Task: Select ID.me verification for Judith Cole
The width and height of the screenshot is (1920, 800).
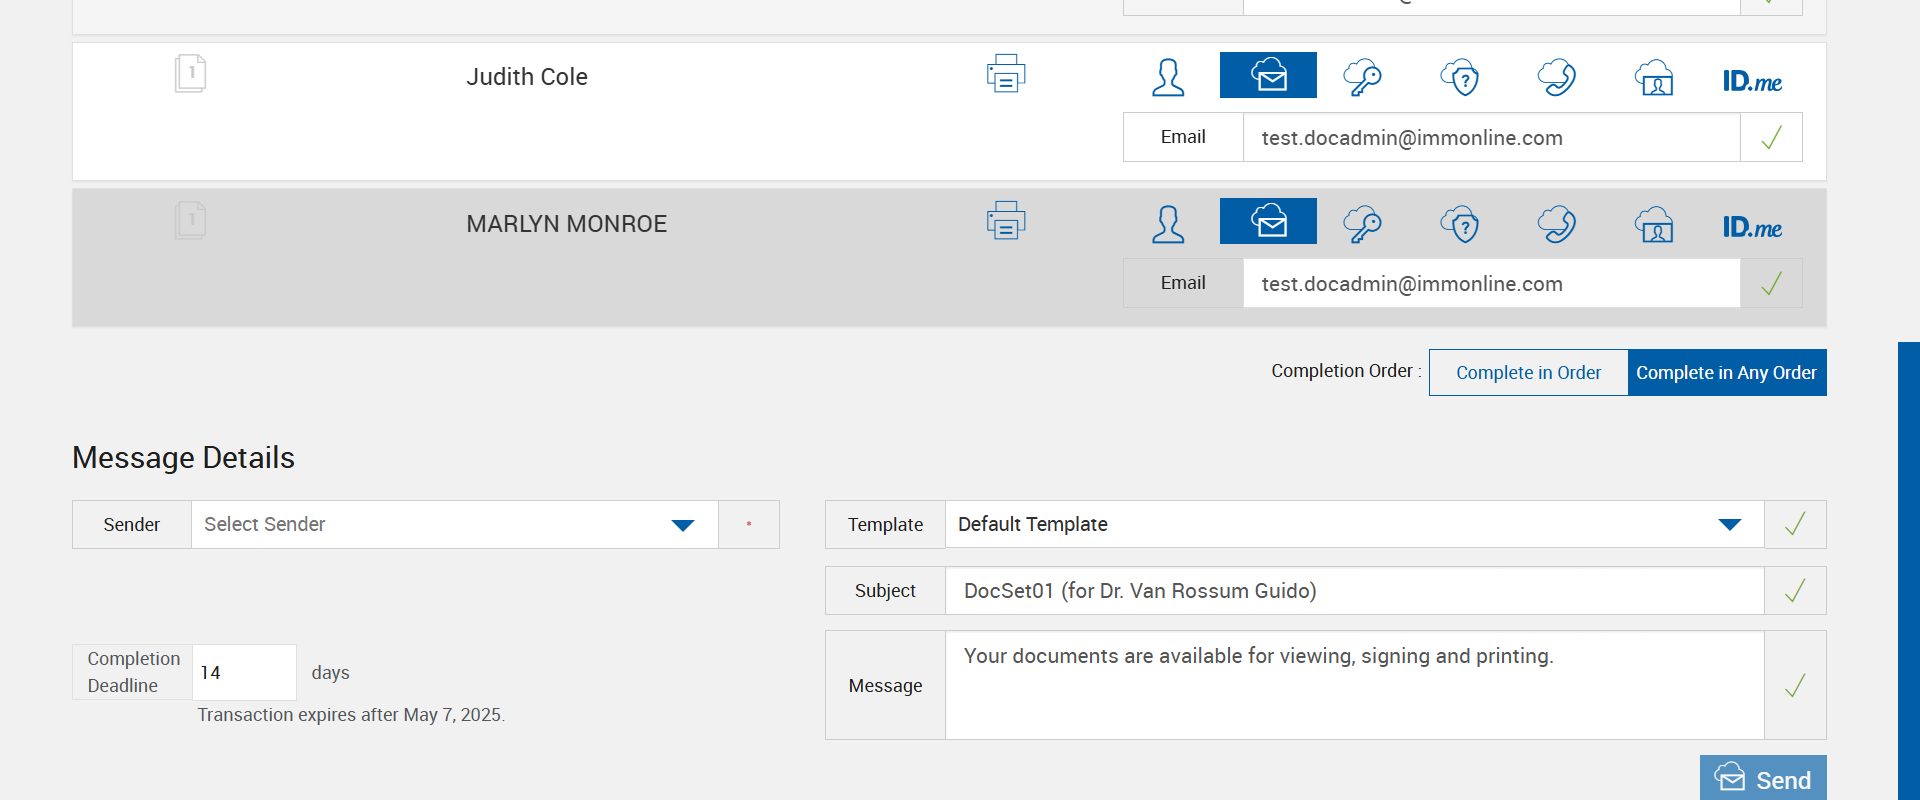Action: [x=1752, y=81]
